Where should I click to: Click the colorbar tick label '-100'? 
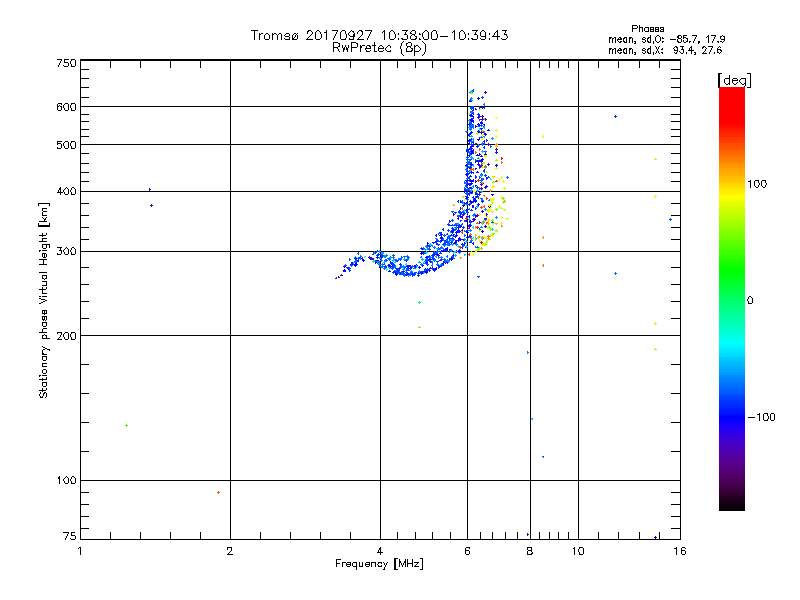pos(761,417)
